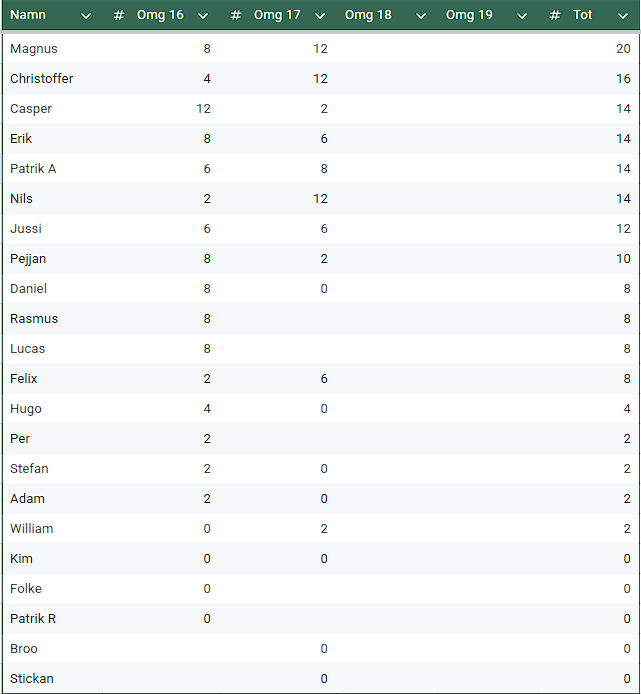
Task: Click the number-type icon beside Tot
Action: click(555, 15)
